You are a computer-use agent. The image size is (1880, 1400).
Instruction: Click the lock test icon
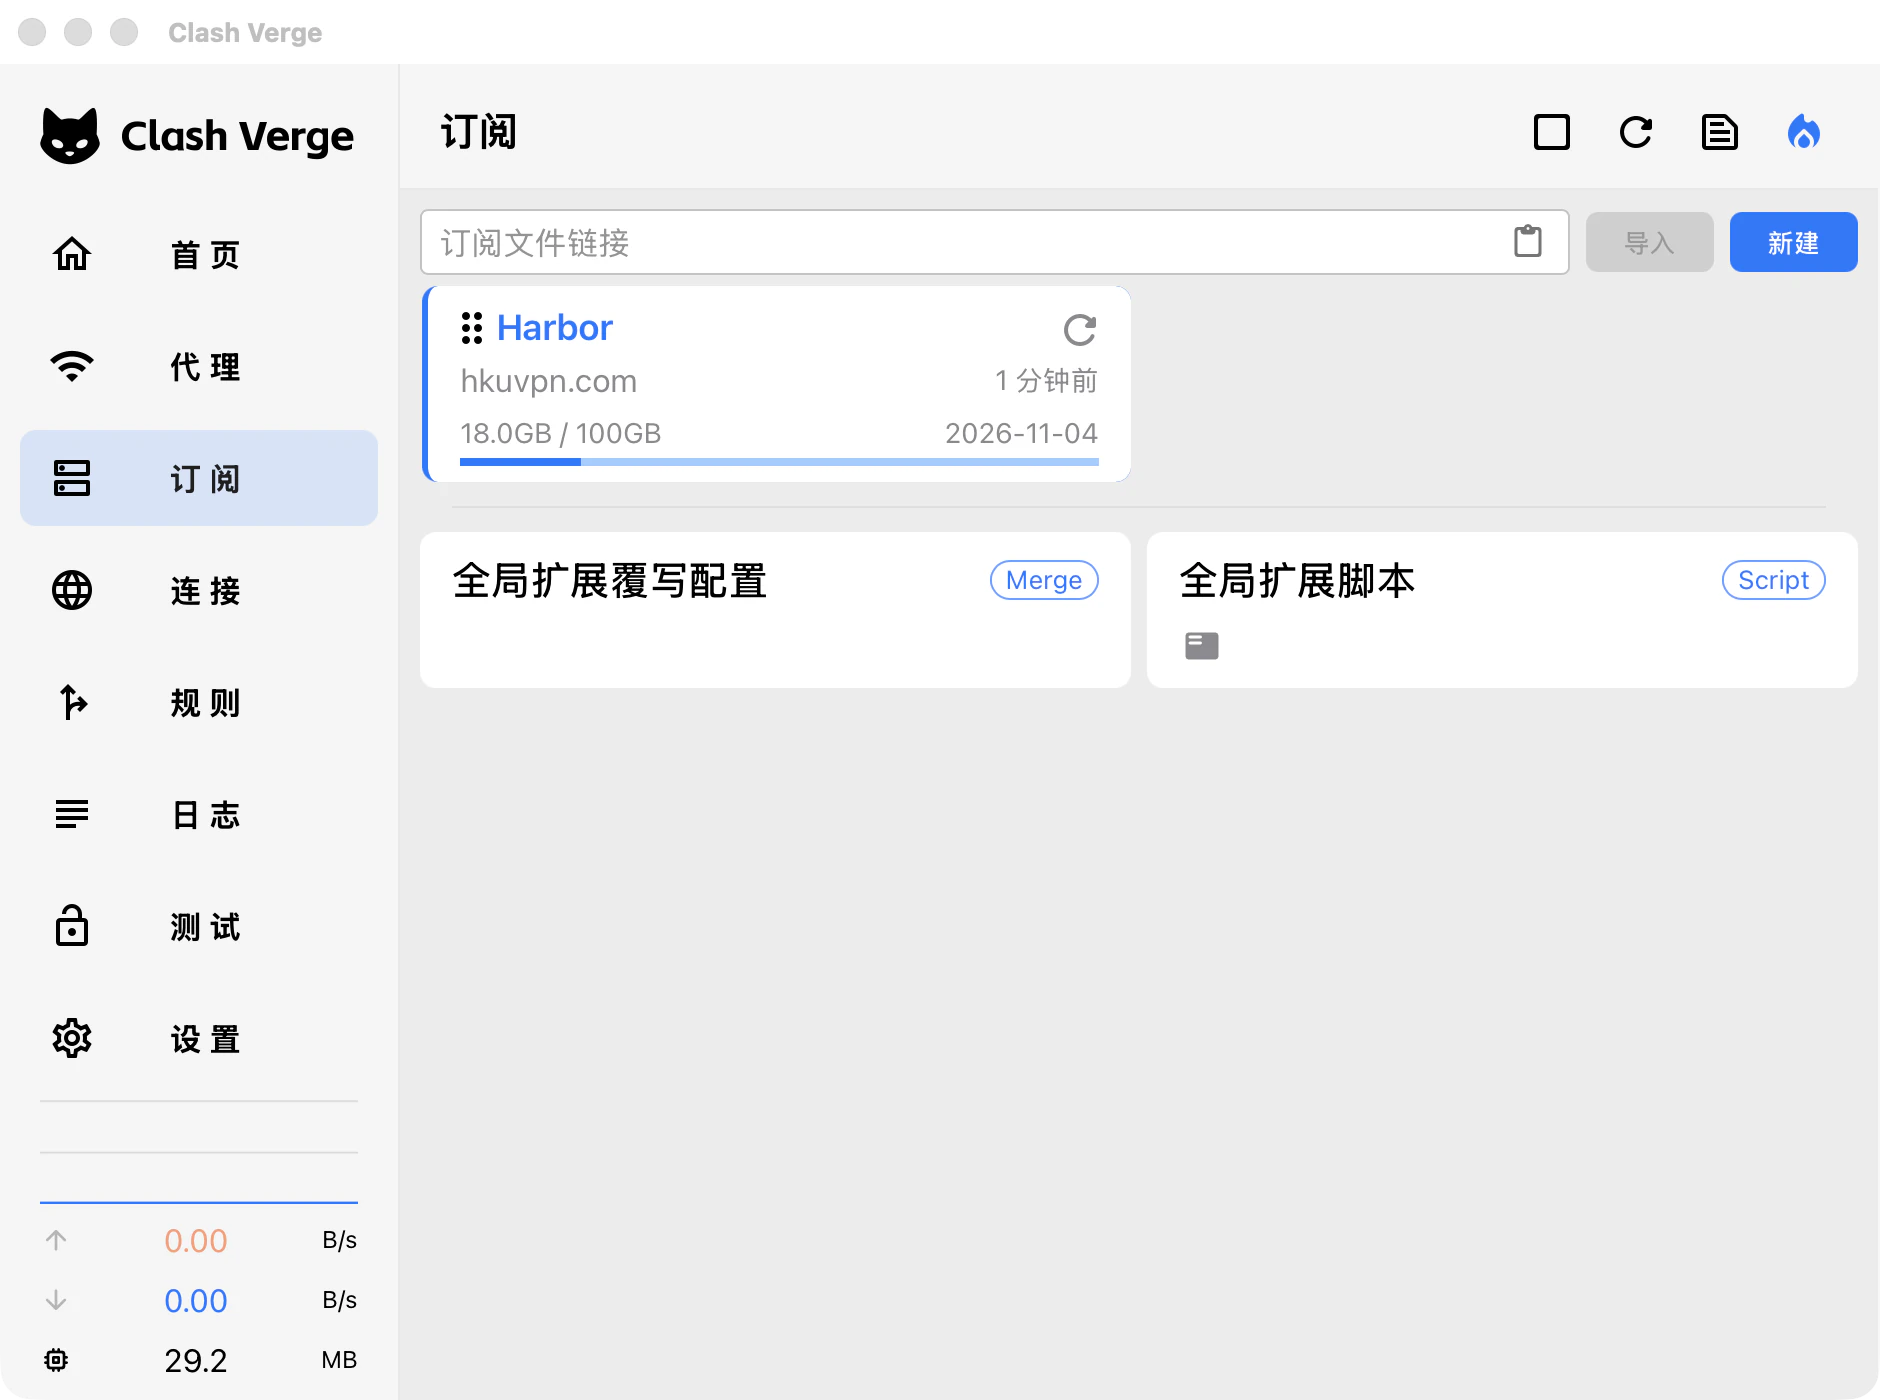(x=72, y=925)
